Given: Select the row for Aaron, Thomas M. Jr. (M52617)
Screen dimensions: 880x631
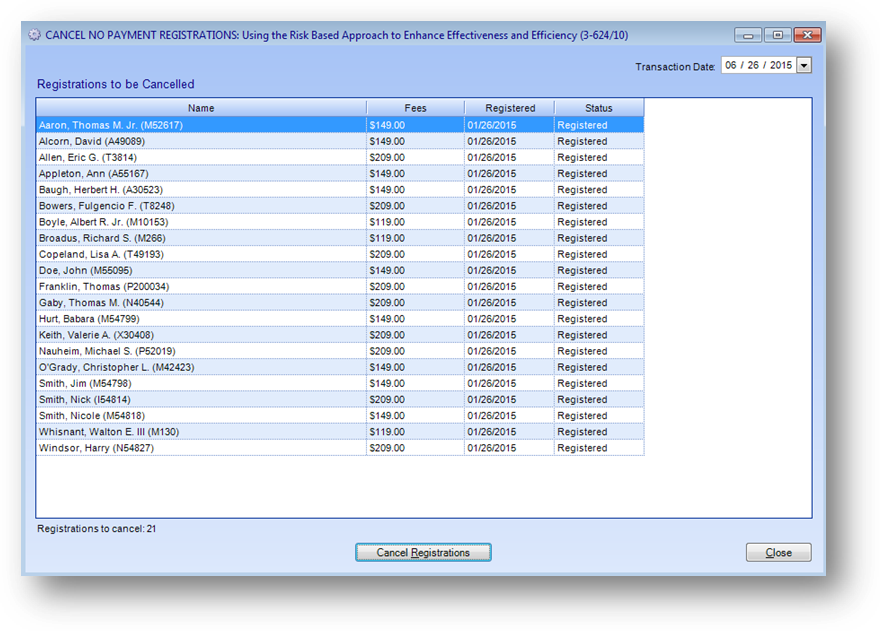Looking at the screenshot, I should pyautogui.click(x=340, y=125).
